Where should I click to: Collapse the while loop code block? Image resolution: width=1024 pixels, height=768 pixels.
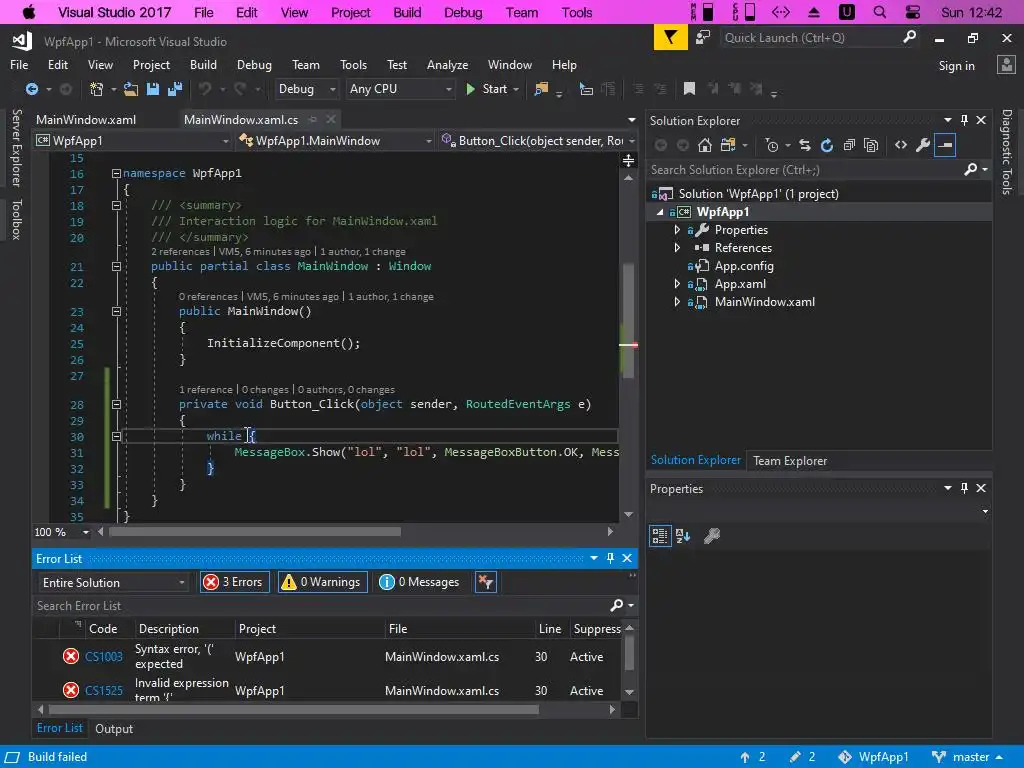click(116, 436)
